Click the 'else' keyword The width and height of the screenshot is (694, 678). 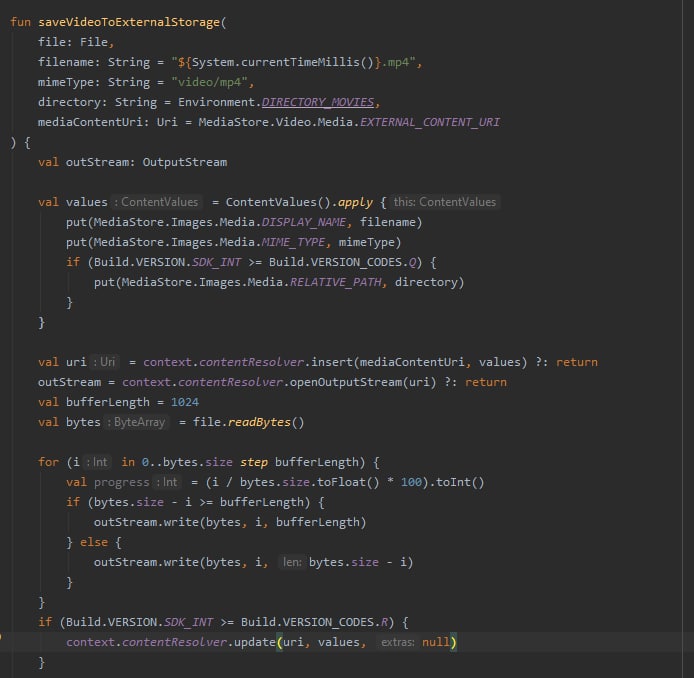coord(94,542)
